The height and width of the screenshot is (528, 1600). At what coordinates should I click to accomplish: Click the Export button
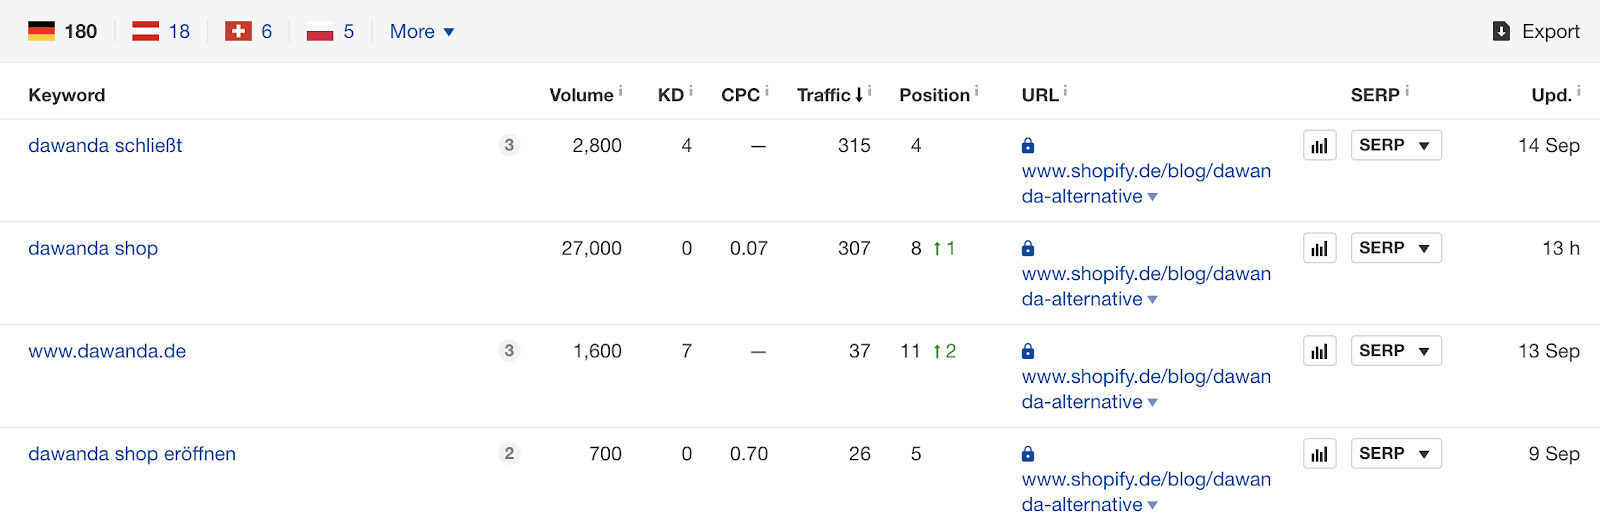pos(1536,31)
